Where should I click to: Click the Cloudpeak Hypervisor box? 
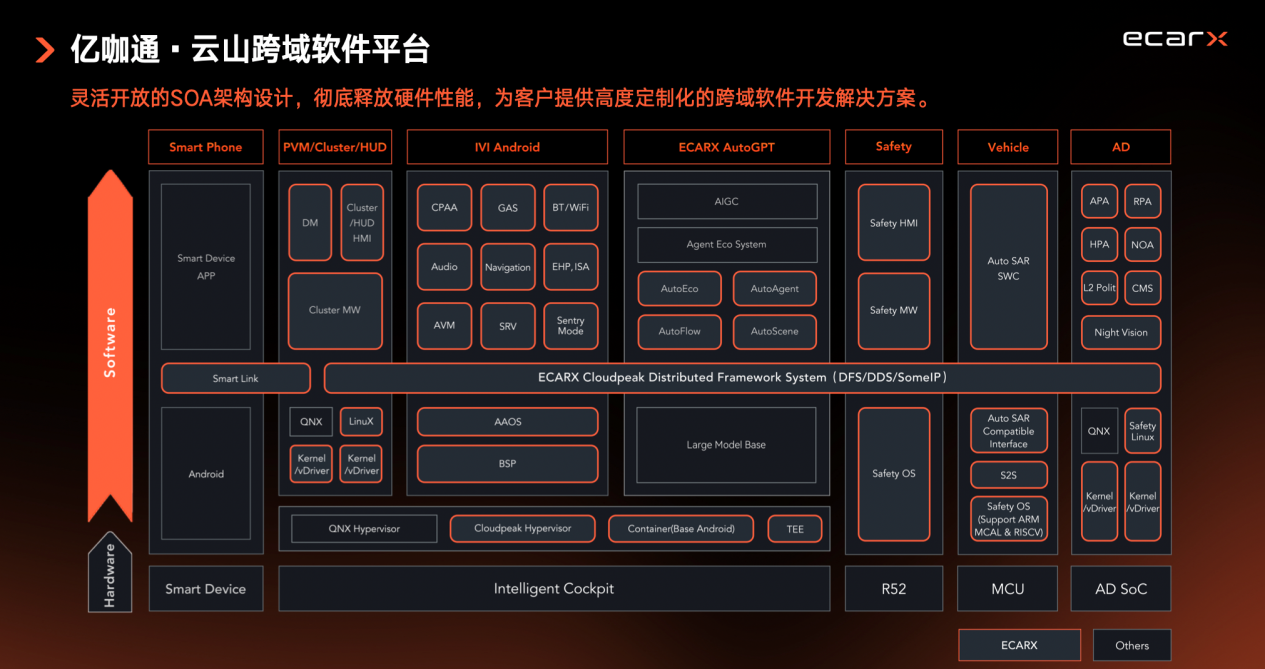pos(522,529)
